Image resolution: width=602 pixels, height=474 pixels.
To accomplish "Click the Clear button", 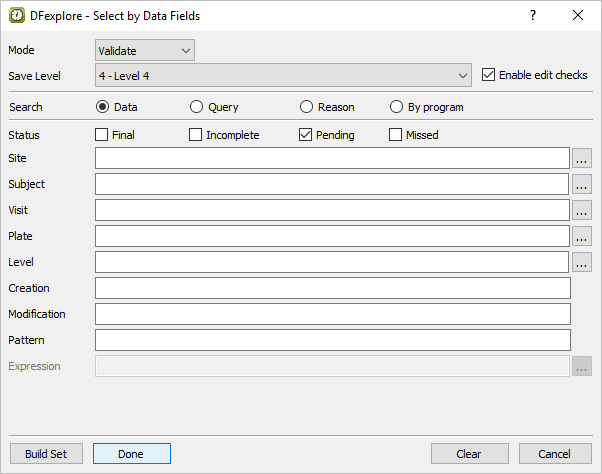I will pos(469,454).
